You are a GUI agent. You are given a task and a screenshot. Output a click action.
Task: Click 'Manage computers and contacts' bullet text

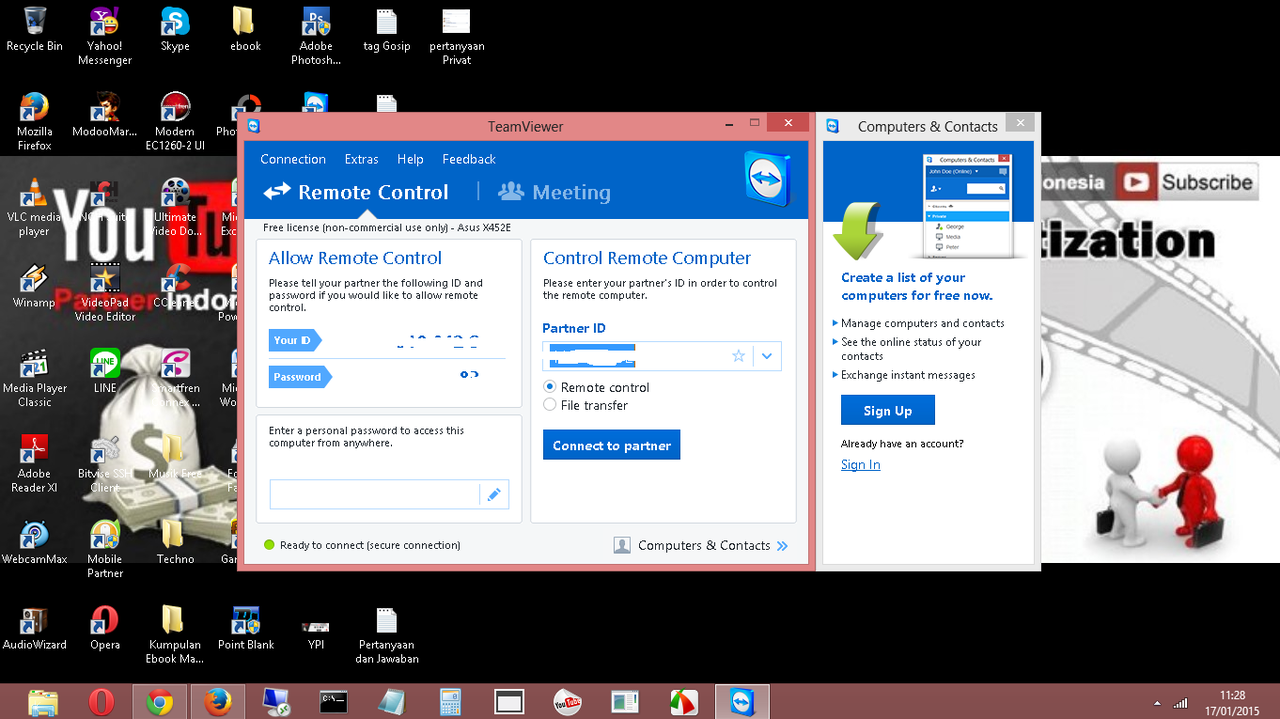pos(922,323)
